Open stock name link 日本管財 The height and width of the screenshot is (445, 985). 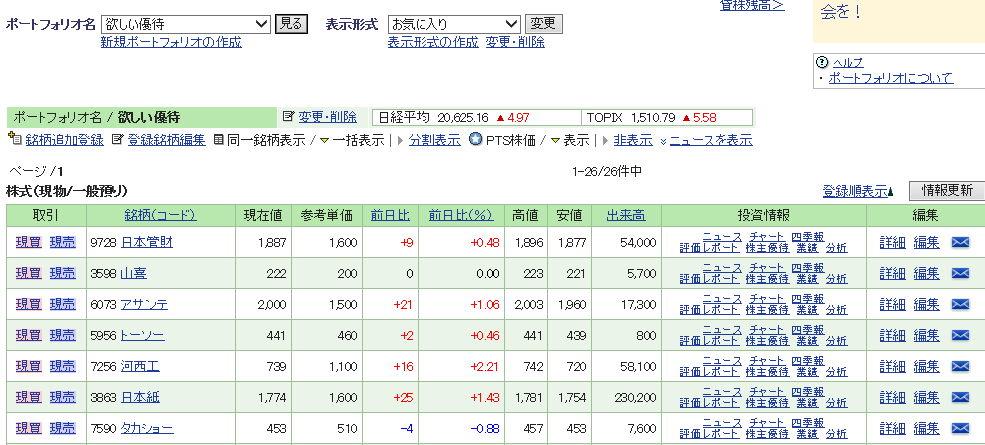click(x=146, y=243)
